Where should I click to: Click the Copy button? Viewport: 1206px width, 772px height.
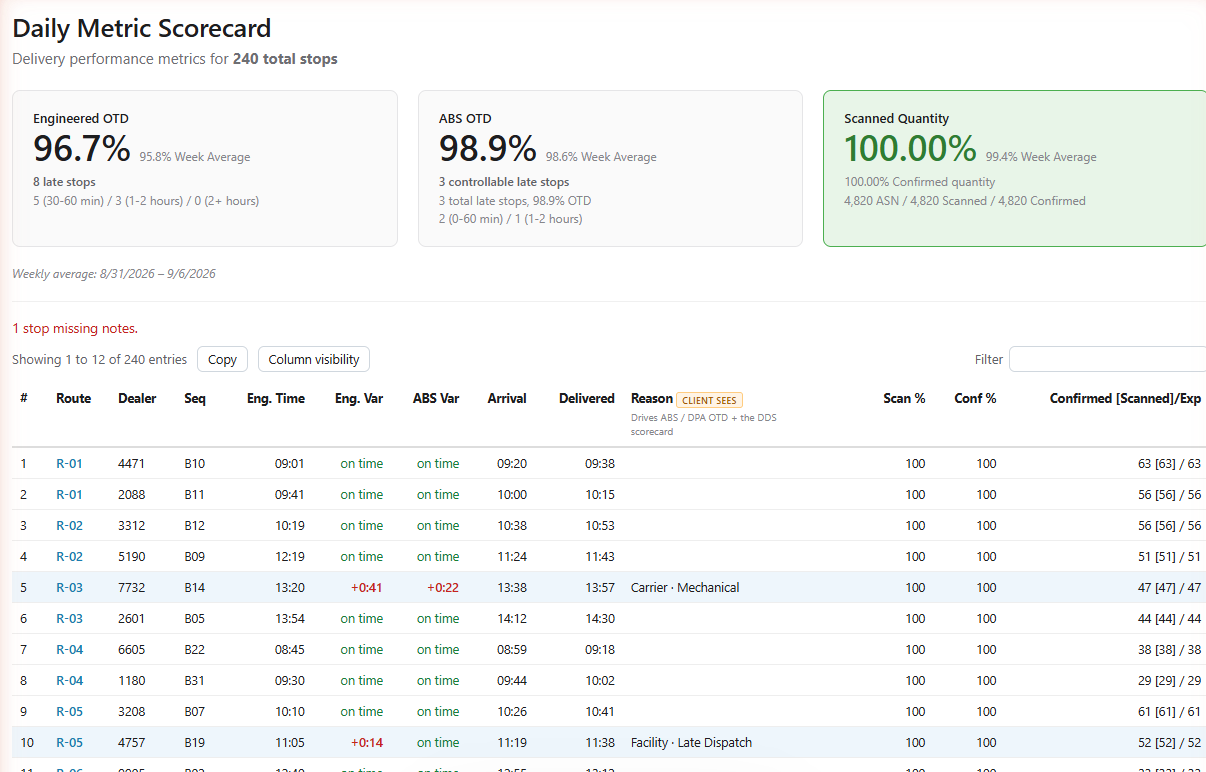222,359
